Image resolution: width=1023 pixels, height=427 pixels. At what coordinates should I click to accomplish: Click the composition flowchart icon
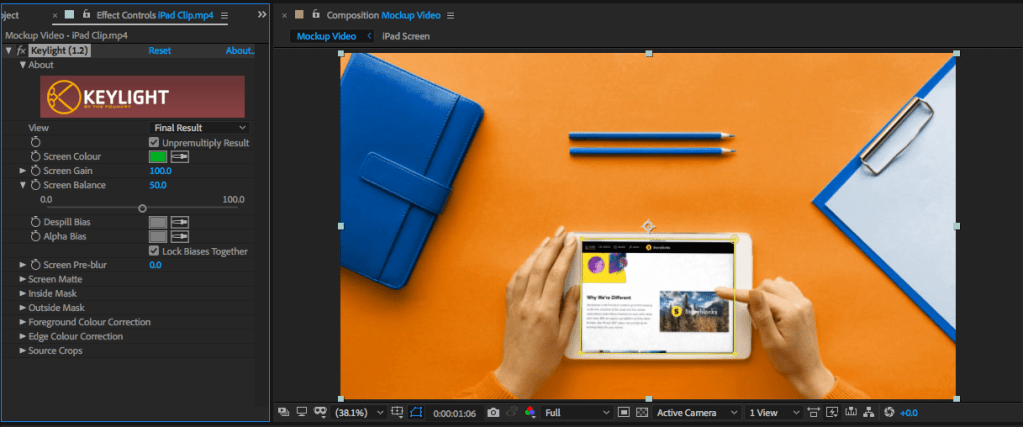pos(868,412)
